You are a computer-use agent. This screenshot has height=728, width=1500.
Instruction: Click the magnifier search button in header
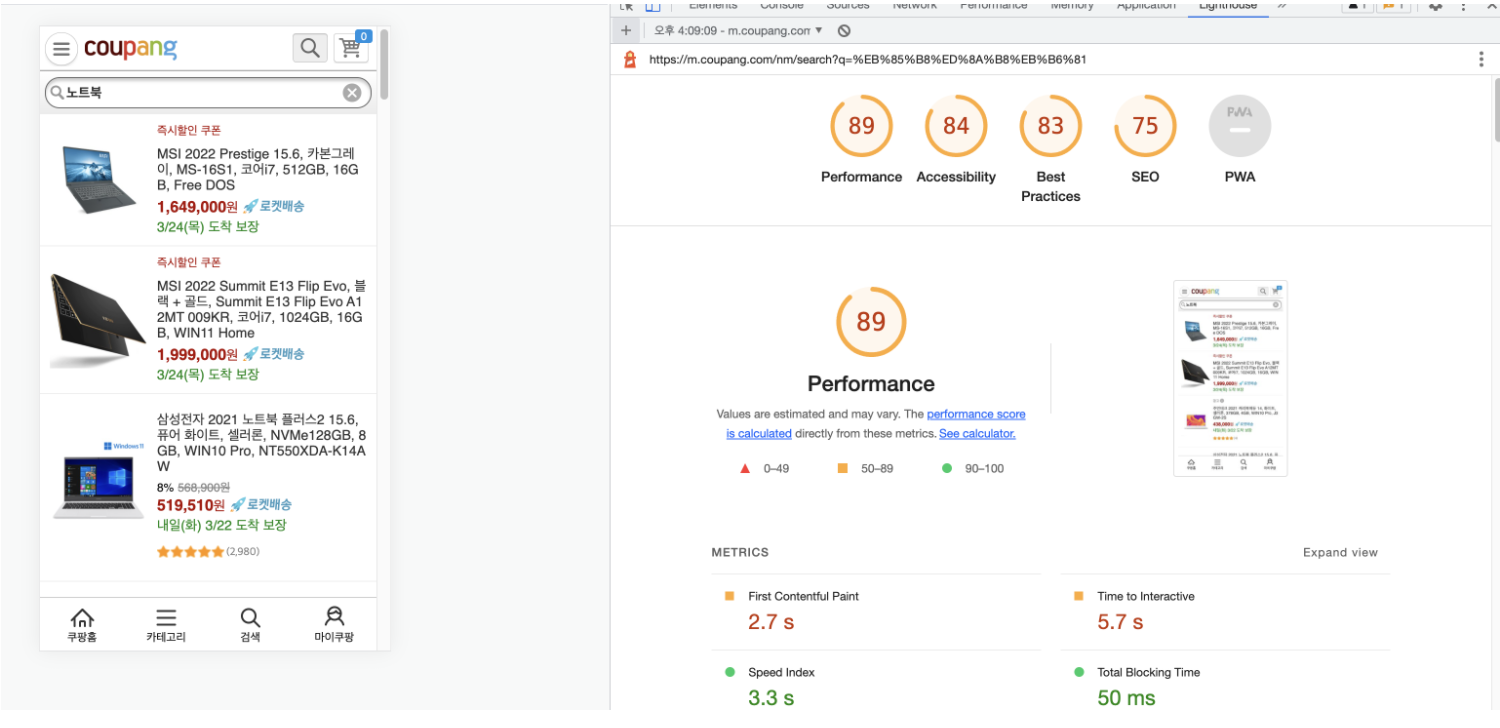pyautogui.click(x=310, y=47)
